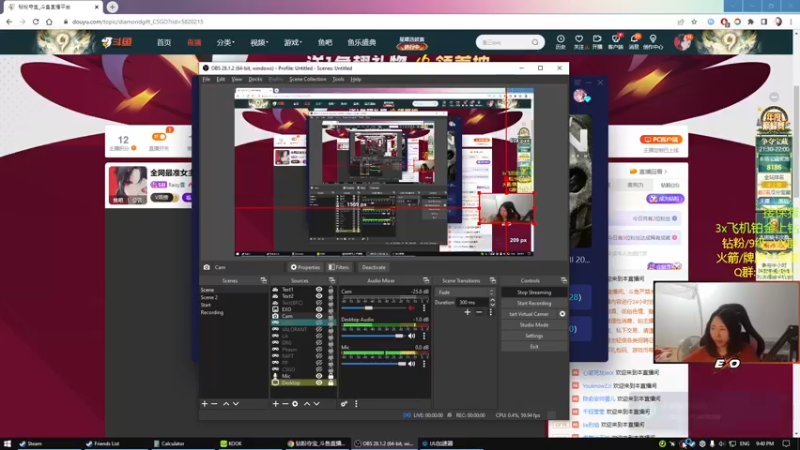Viewport: 800px width, 450px height.
Task: Open the OBS Docks menu
Action: coord(255,79)
